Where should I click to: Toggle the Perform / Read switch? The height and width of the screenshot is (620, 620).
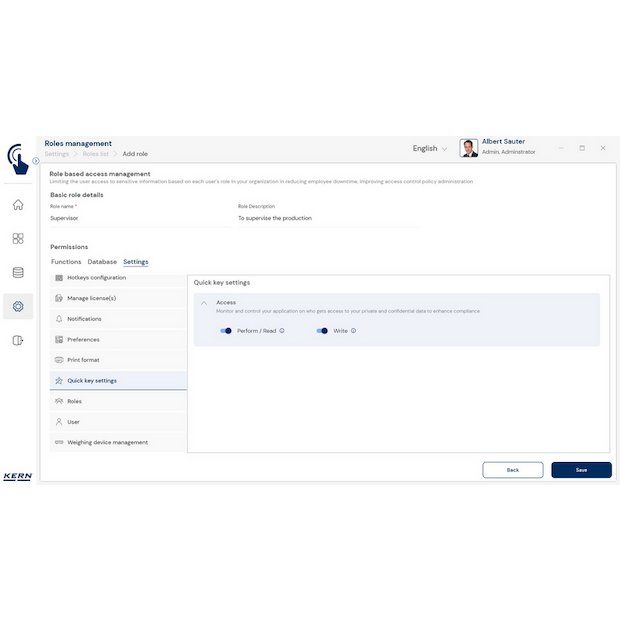pyautogui.click(x=226, y=330)
